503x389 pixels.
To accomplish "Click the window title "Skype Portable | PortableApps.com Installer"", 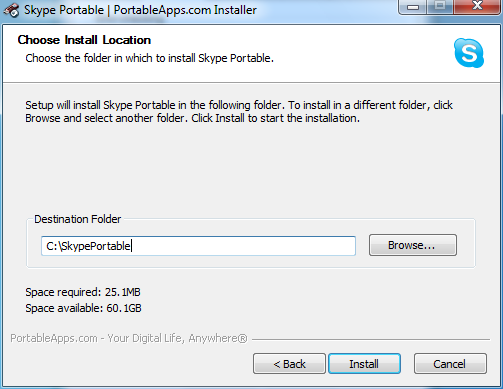I will click(140, 10).
